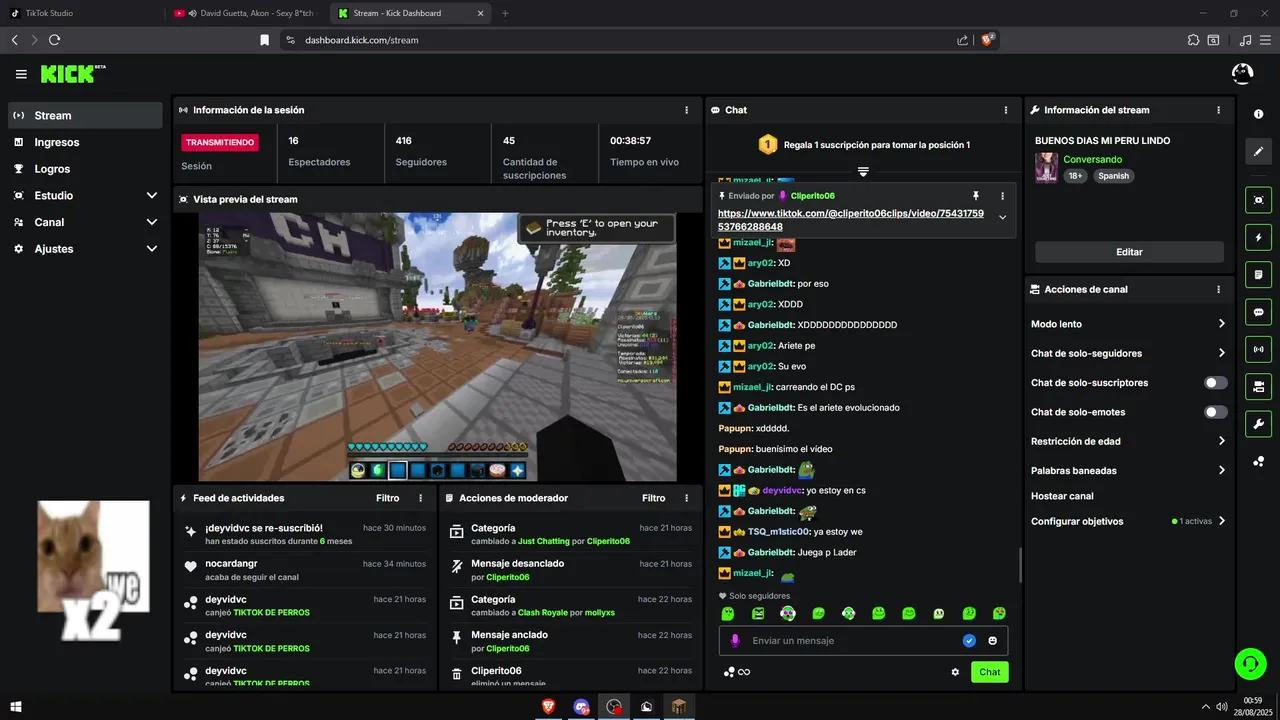Click the chat scrollbar
The width and height of the screenshot is (1280, 720).
(1019, 565)
